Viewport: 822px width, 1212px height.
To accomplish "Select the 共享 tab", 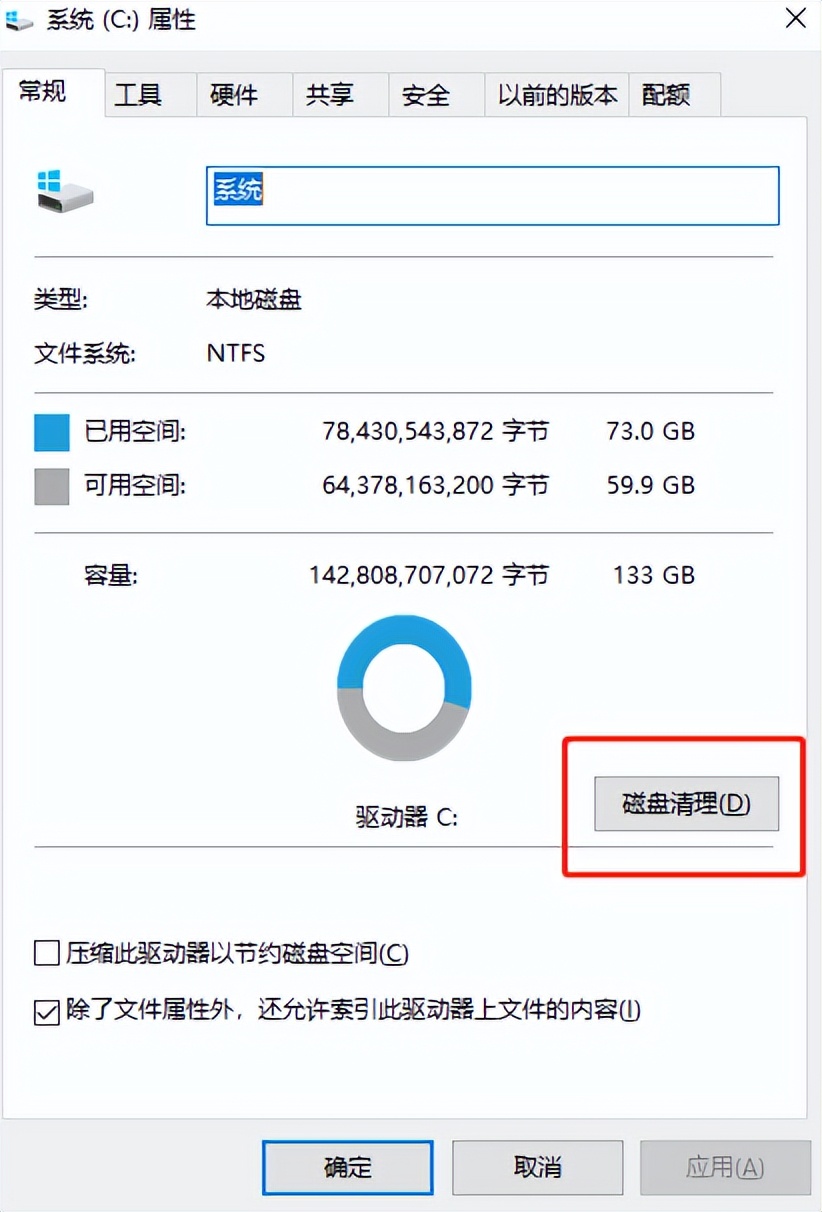I will click(x=330, y=96).
